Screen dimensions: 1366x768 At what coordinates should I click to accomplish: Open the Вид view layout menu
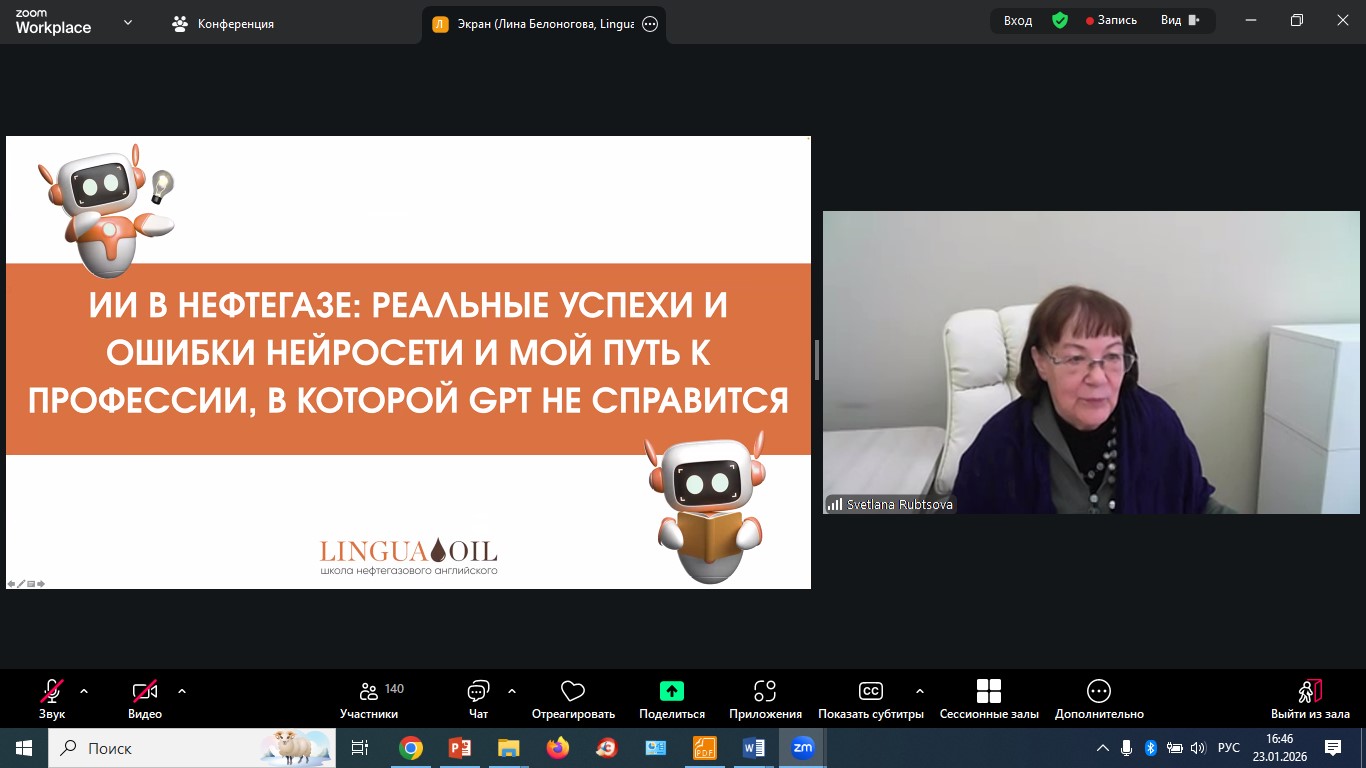point(1180,20)
